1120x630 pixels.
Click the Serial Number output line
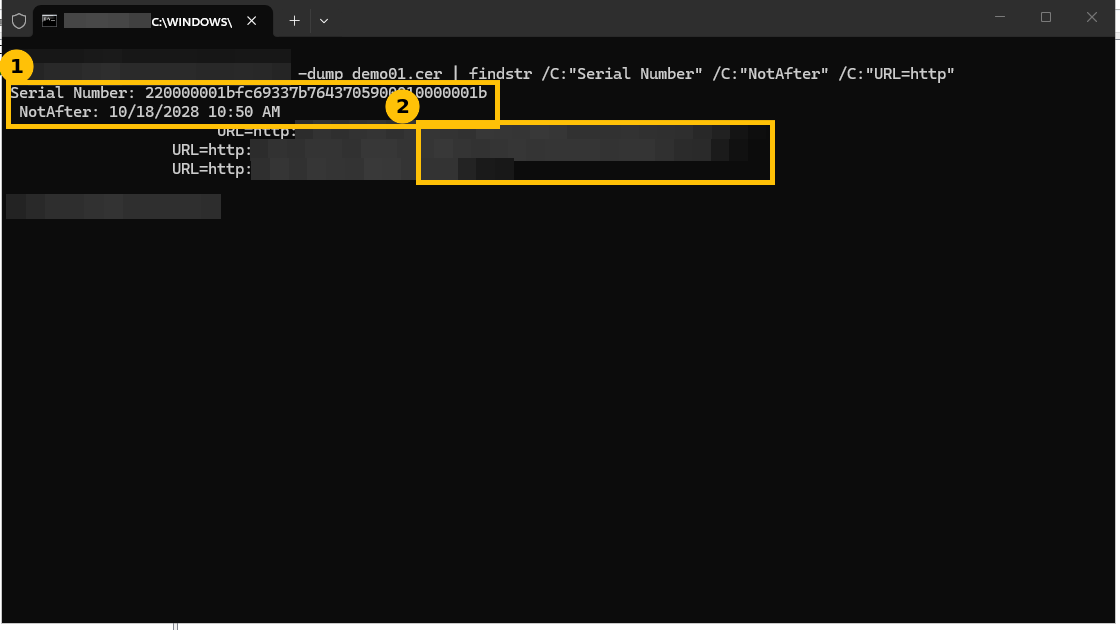click(x=249, y=93)
